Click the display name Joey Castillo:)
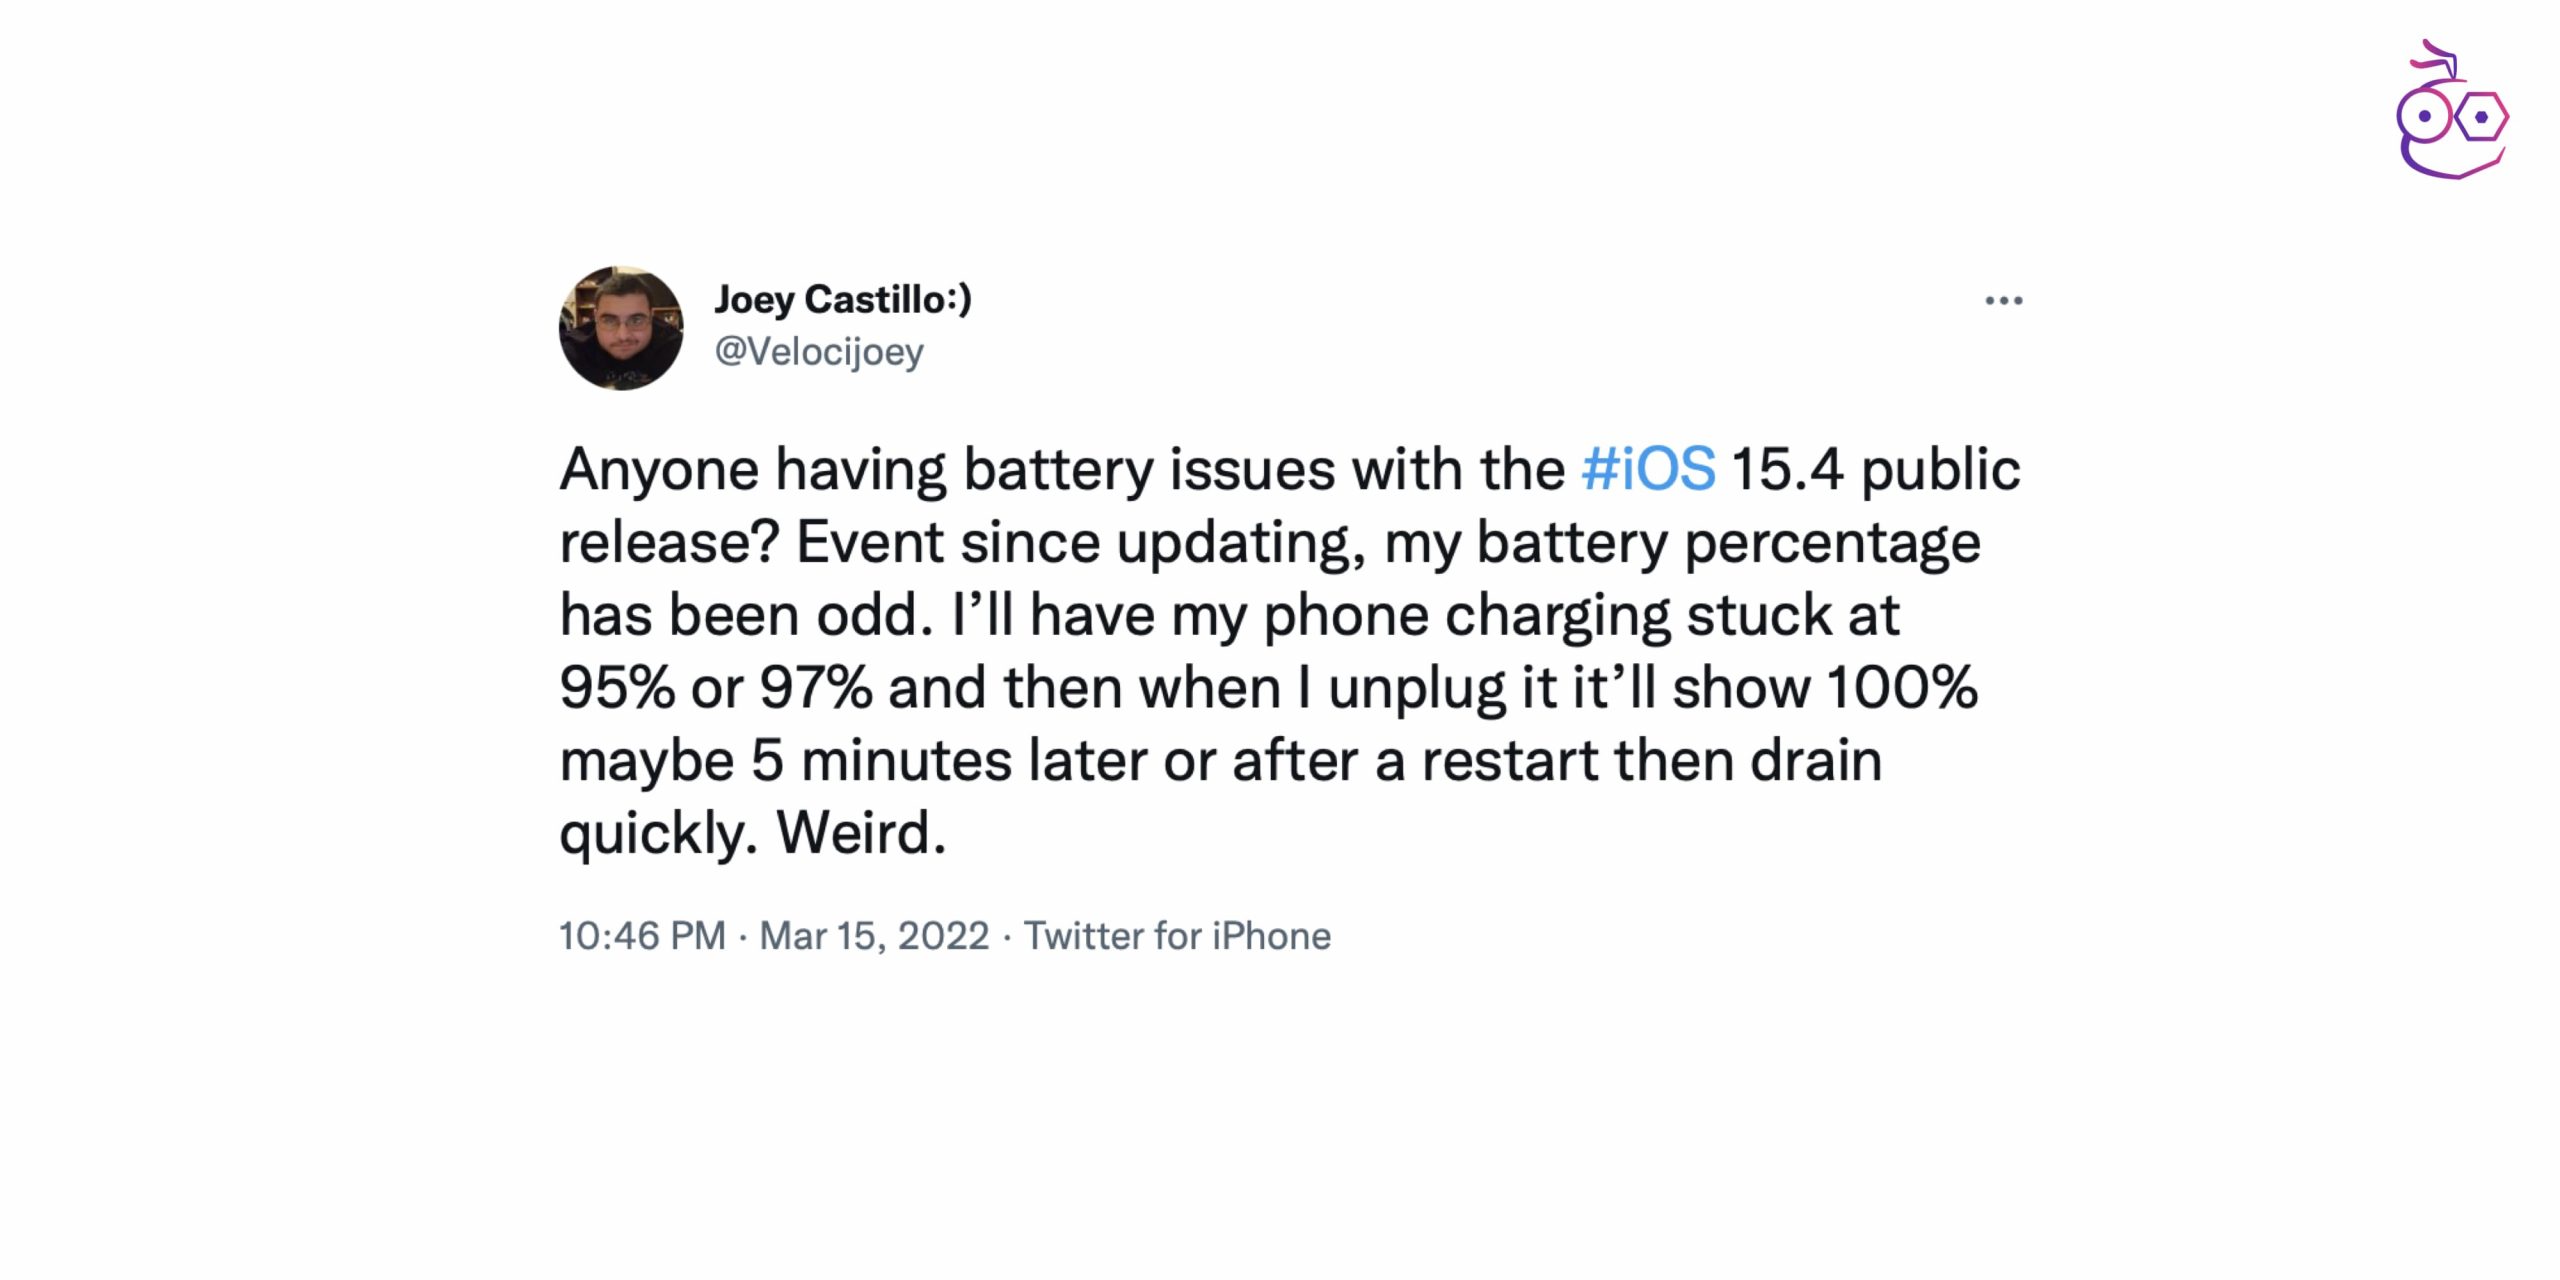Viewport: 2560px width, 1280px height. [842, 299]
